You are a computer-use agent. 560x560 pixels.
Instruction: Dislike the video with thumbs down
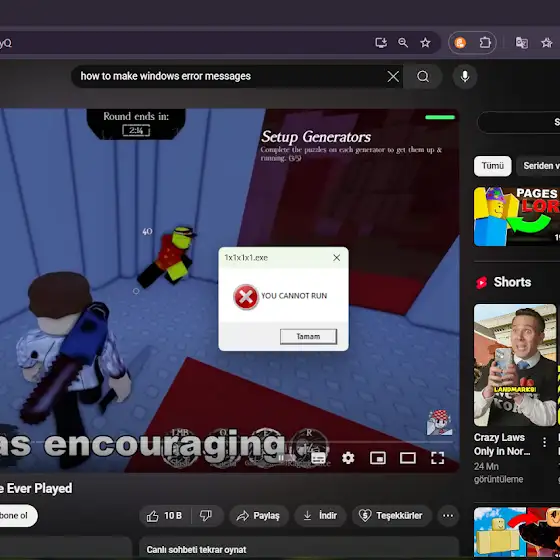pos(206,516)
